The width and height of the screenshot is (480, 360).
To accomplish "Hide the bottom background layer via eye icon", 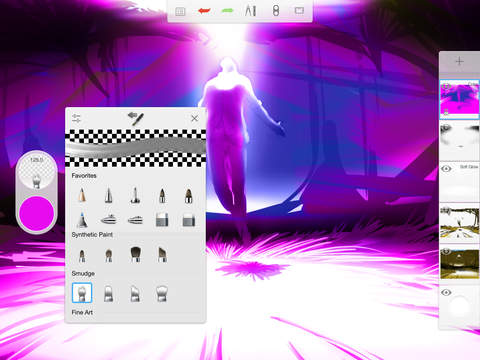I will (x=446, y=293).
